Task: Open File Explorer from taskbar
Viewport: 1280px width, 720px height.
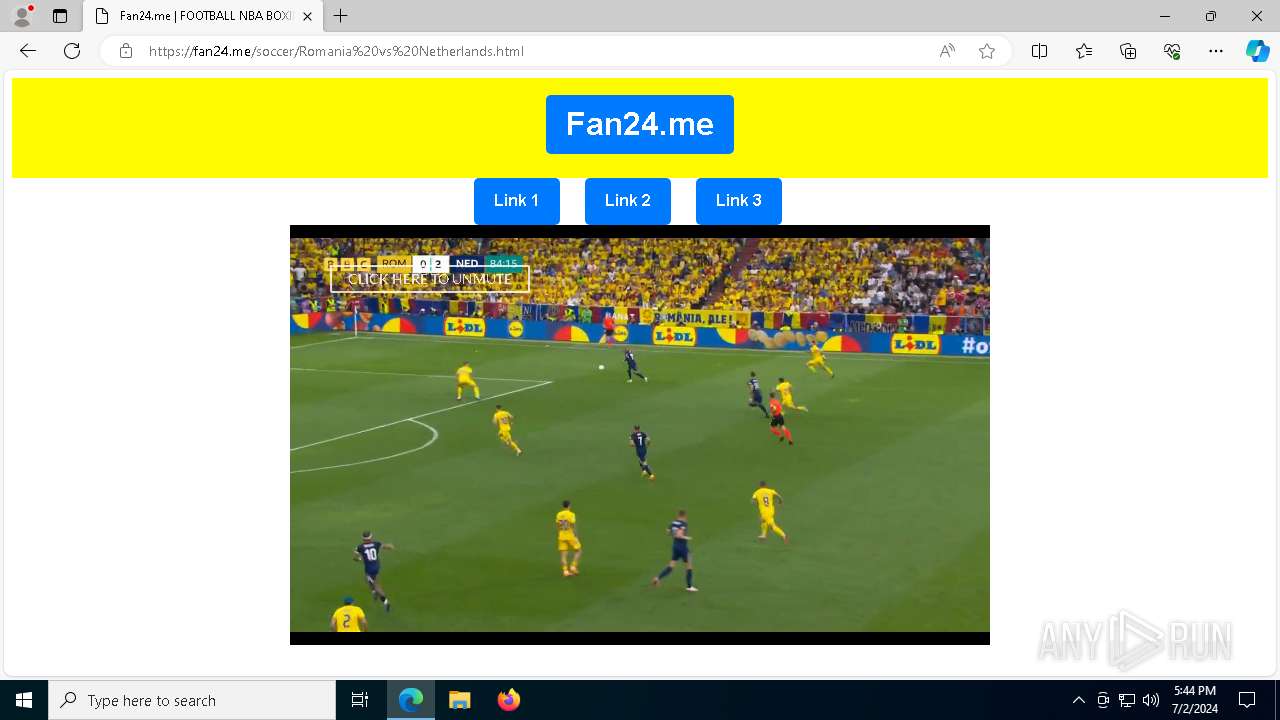Action: pyautogui.click(x=460, y=700)
